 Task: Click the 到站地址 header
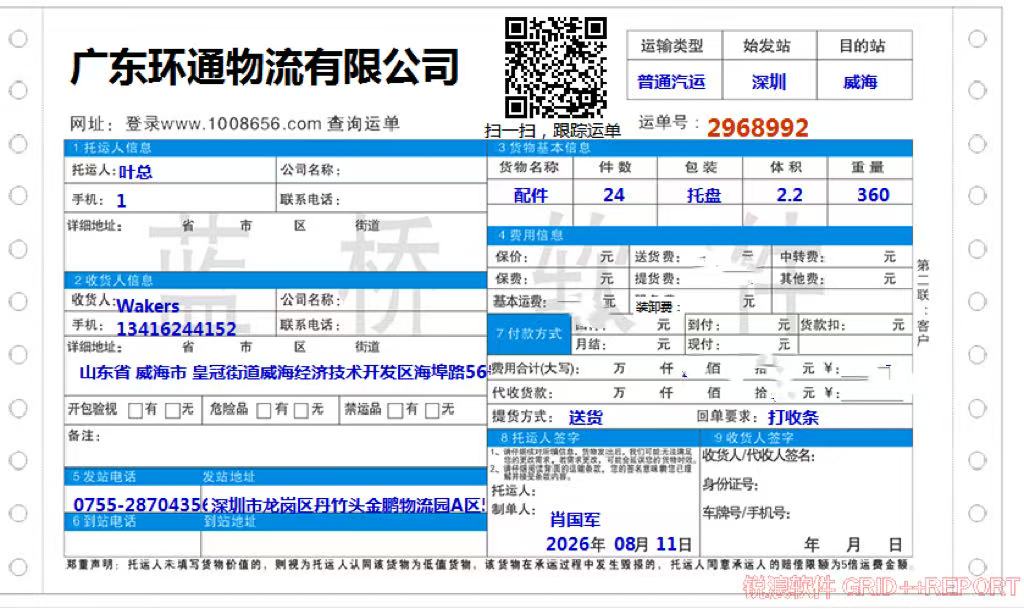tap(230, 522)
